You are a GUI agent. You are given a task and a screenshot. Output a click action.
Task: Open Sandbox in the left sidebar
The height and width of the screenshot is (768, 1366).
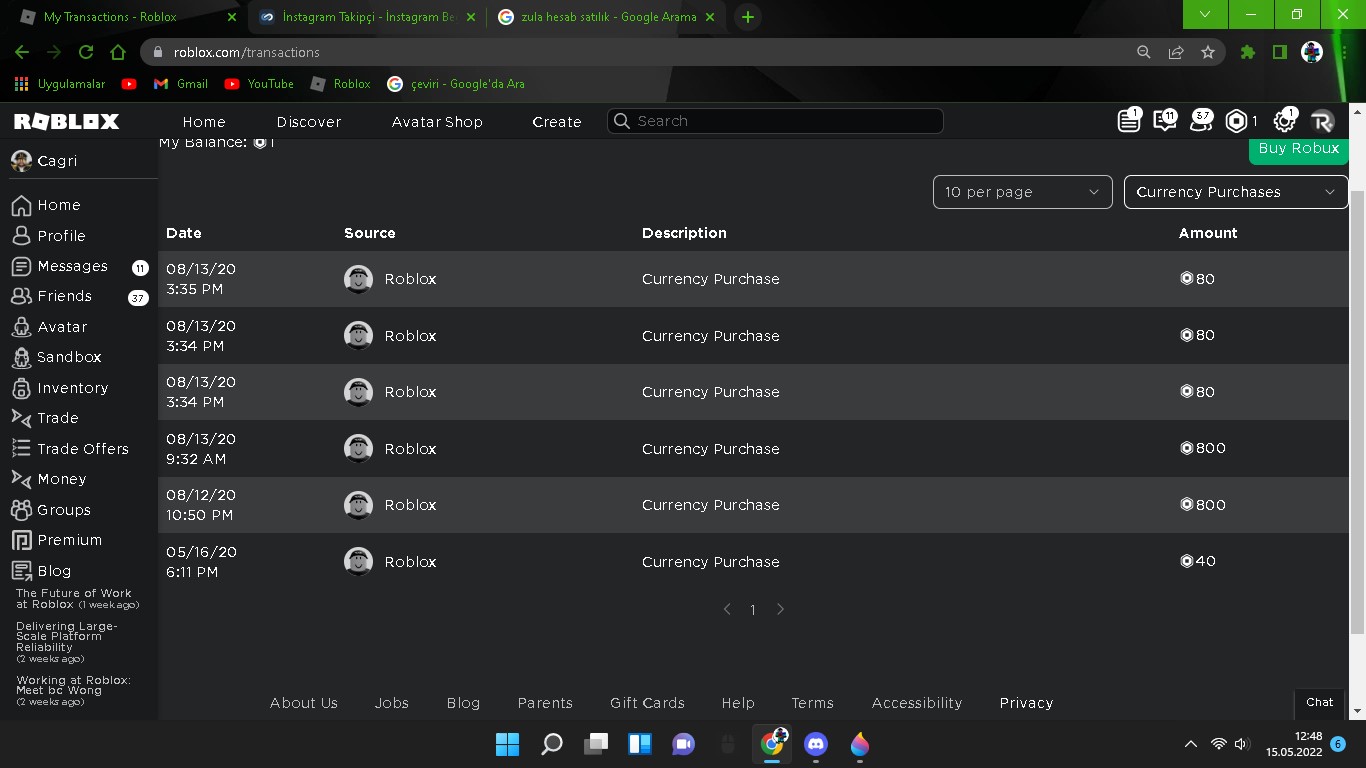click(56, 357)
